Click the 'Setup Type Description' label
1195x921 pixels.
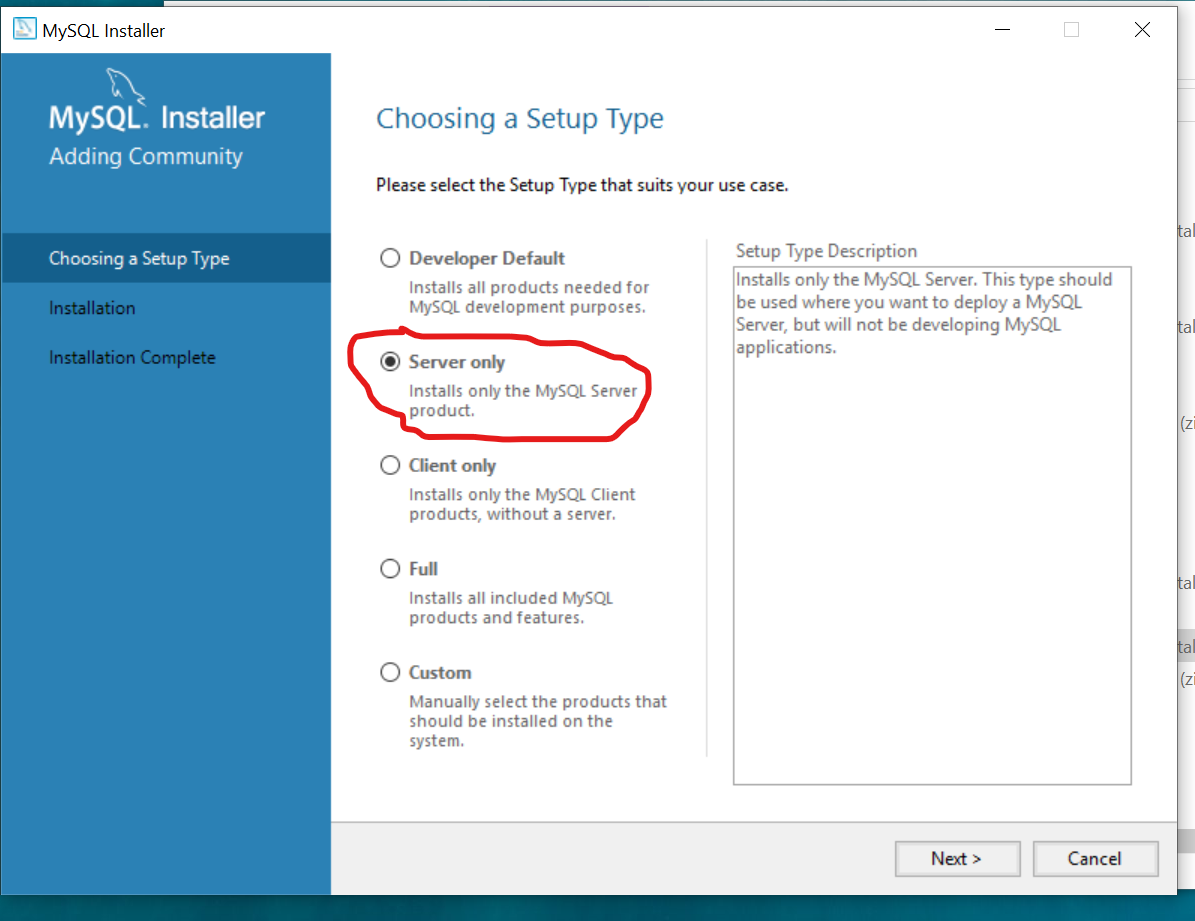[x=826, y=252]
